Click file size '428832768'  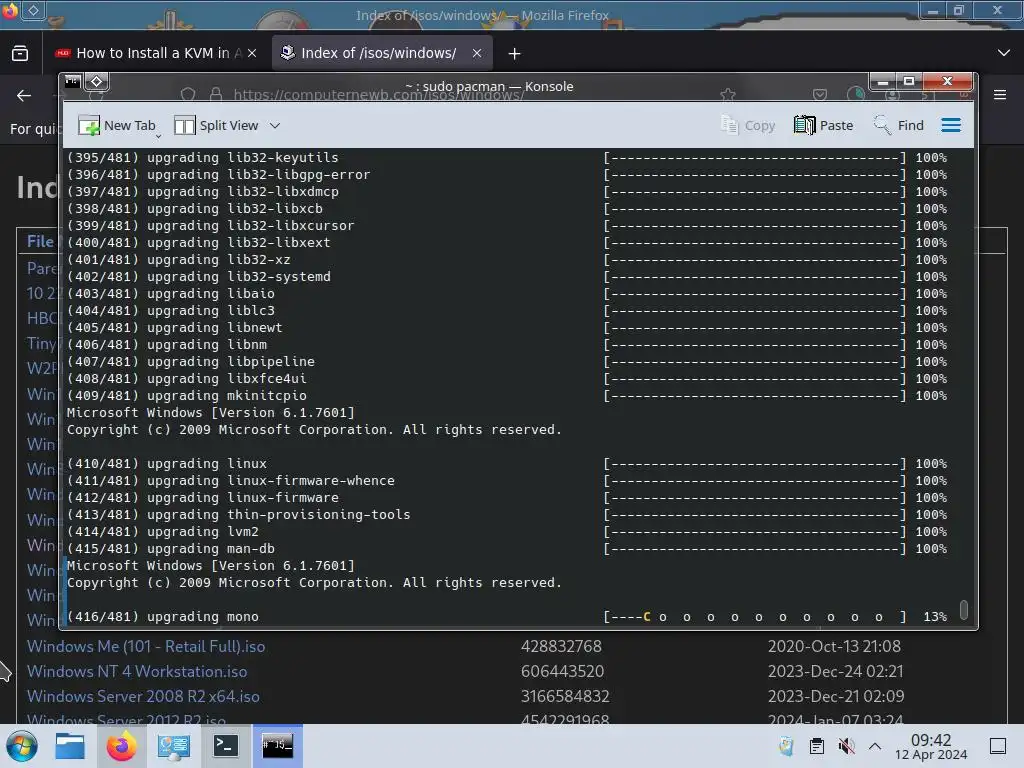[x=561, y=647]
